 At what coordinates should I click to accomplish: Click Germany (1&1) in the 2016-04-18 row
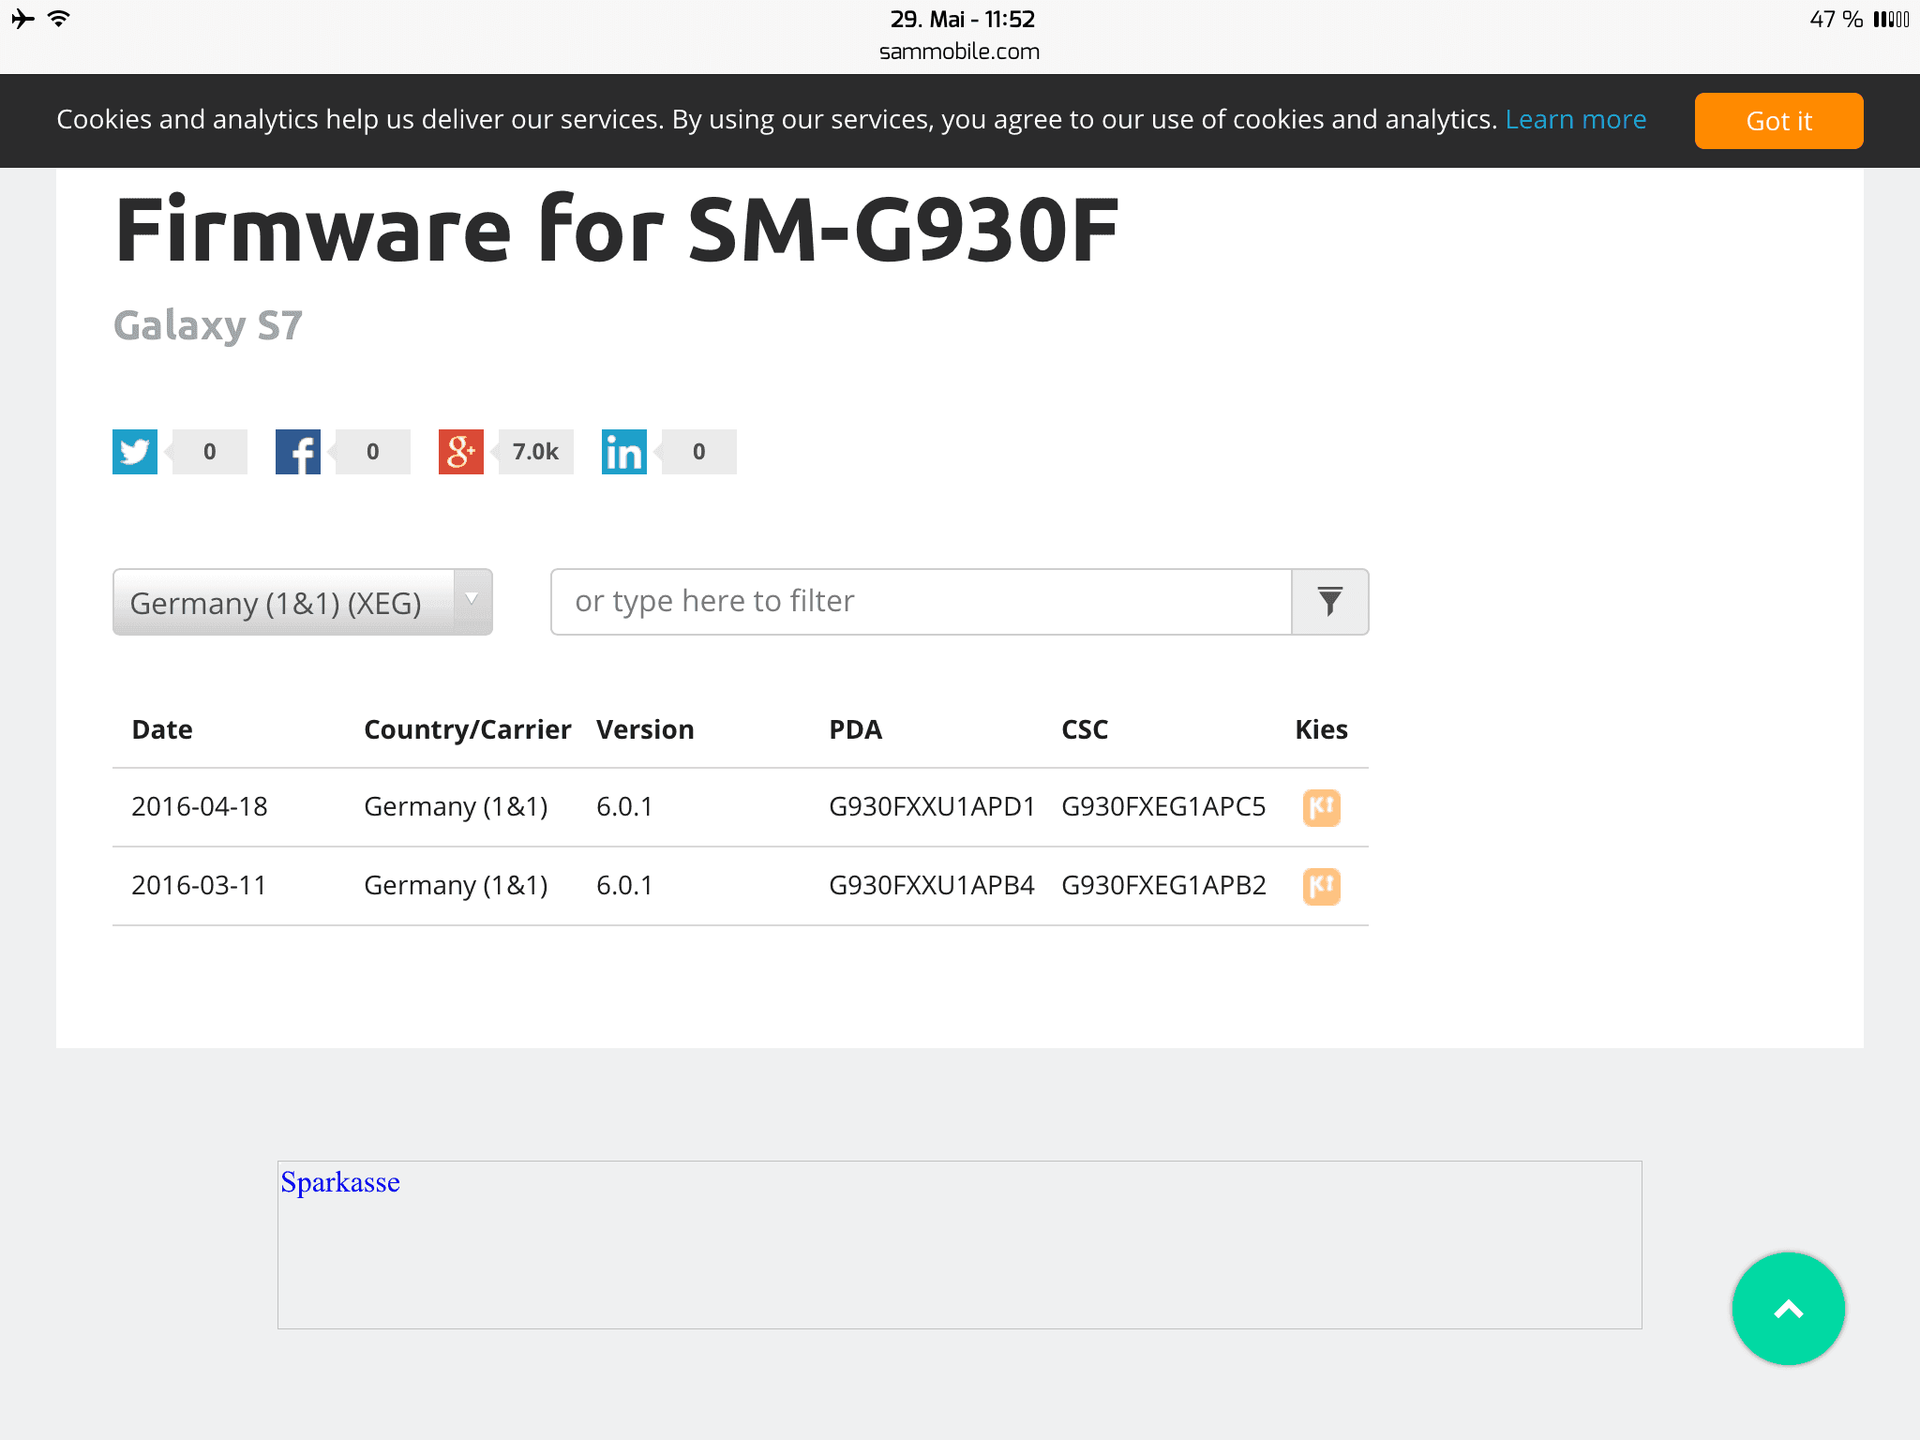(456, 807)
